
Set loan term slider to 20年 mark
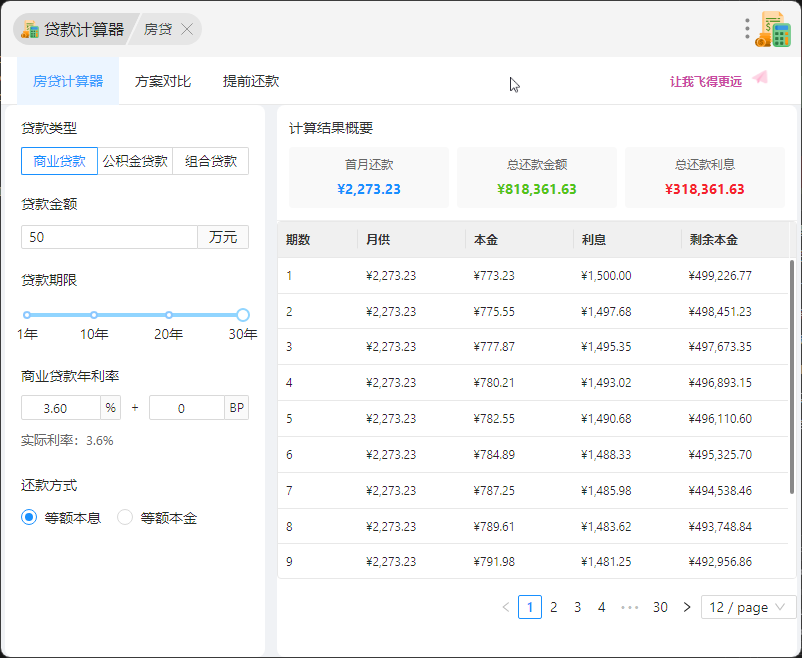[169, 315]
